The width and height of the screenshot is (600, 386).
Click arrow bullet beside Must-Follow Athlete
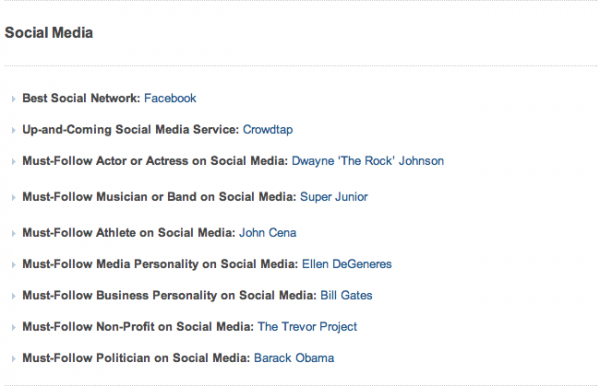[13, 234]
